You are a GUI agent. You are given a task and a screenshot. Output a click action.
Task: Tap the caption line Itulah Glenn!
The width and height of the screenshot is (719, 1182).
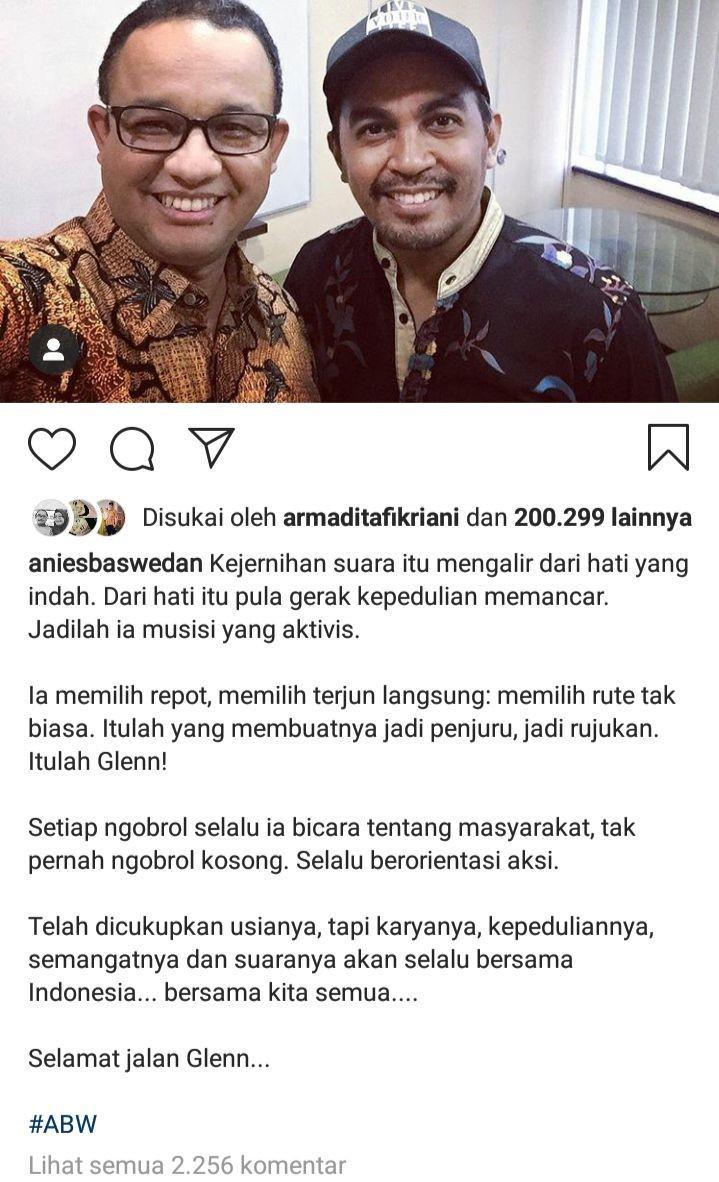coord(97,761)
